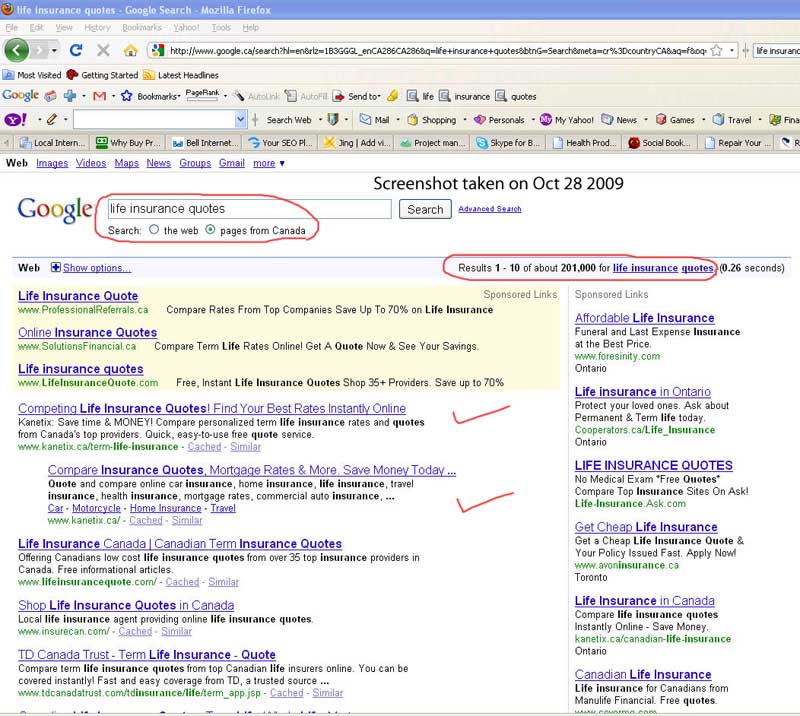
Task: Click the Google Search button
Action: coord(425,209)
